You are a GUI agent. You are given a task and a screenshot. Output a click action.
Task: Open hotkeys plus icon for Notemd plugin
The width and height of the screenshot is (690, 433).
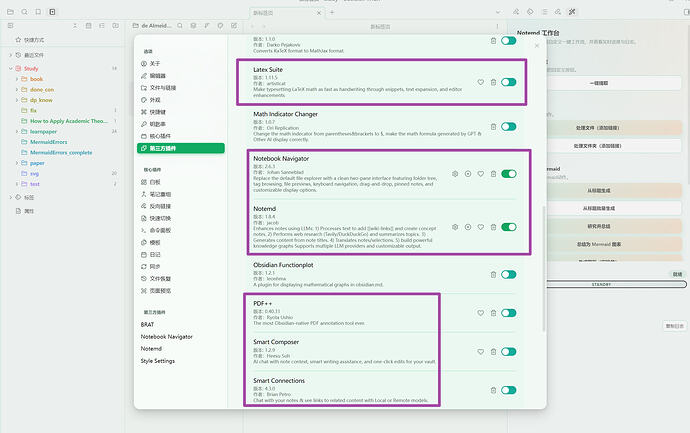coord(468,227)
